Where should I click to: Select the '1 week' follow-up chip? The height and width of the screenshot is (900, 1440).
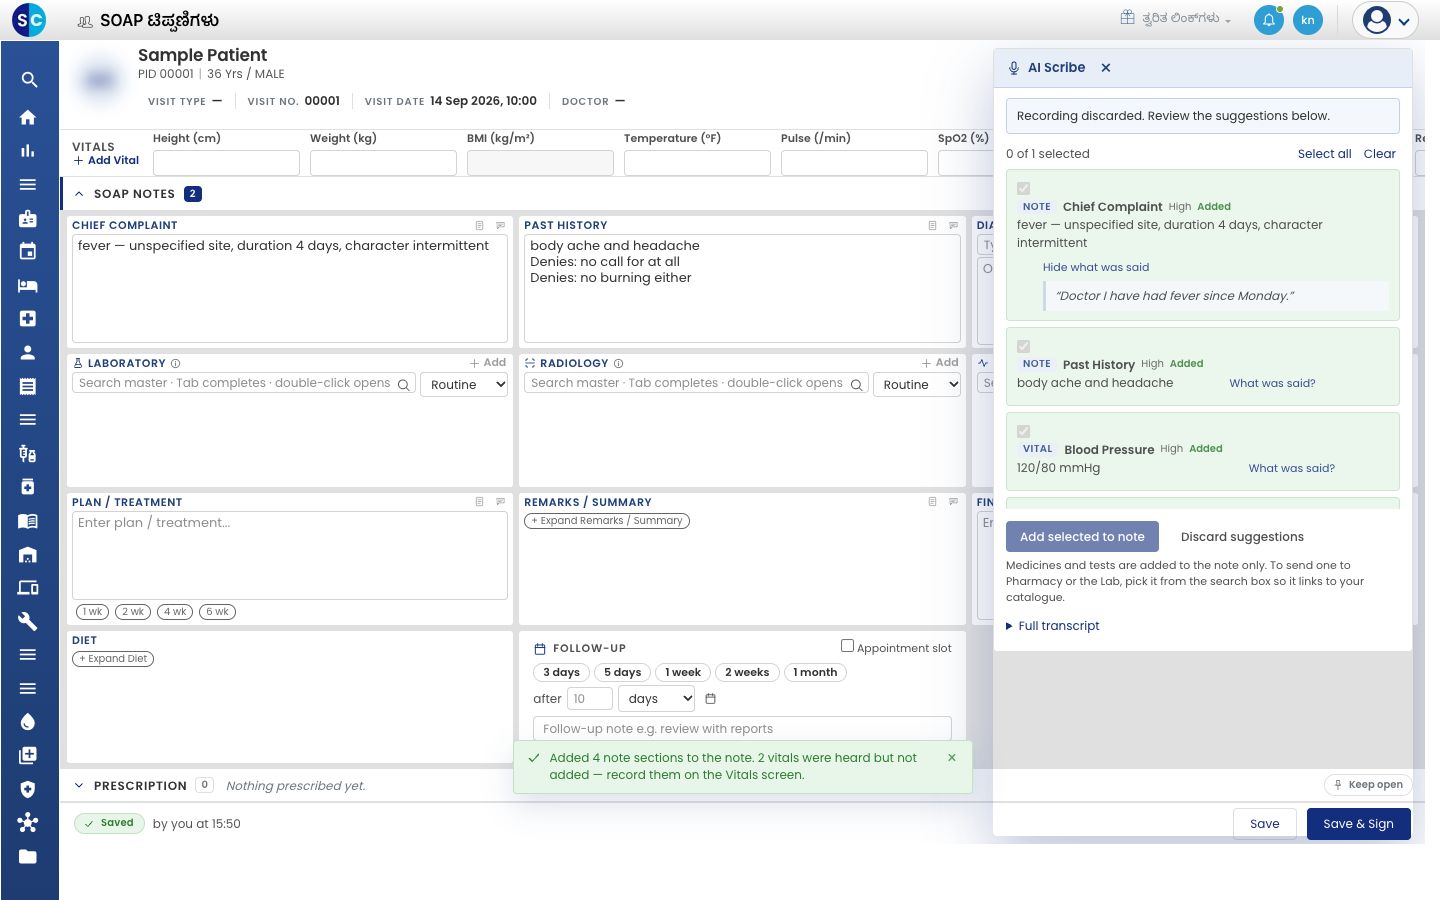(x=683, y=673)
